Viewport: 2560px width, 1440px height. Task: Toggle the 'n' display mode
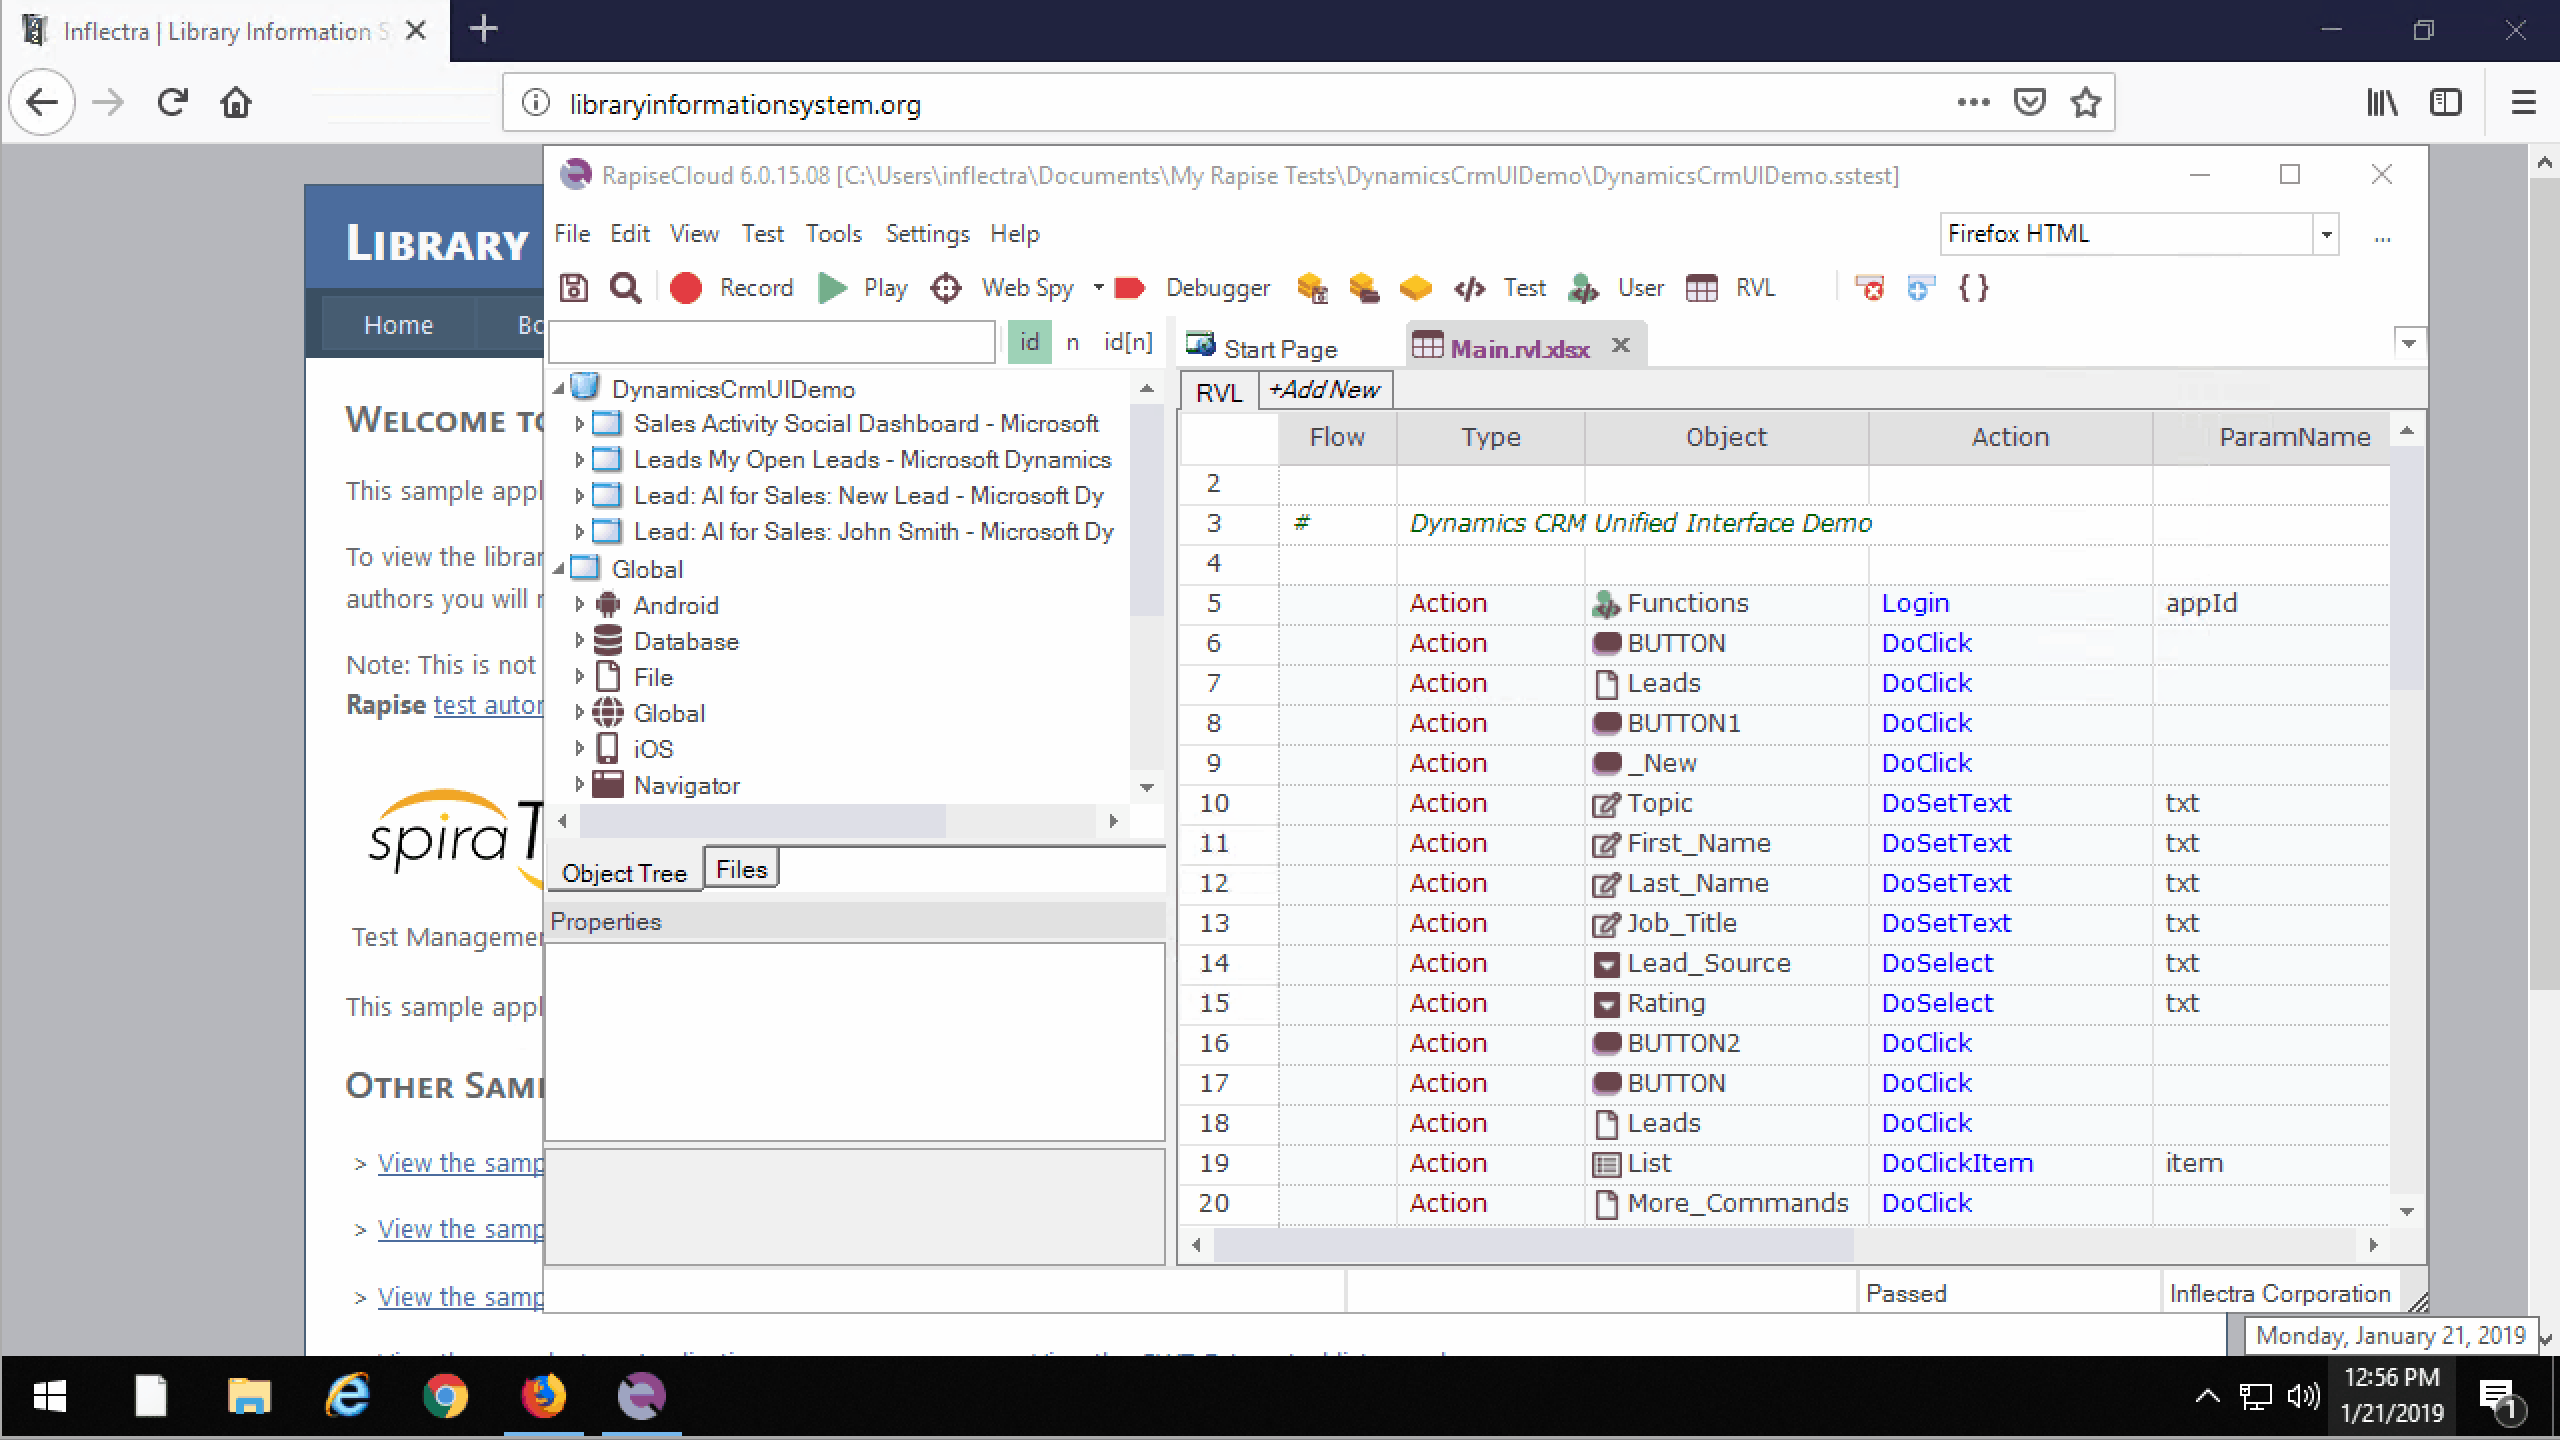pyautogui.click(x=1072, y=342)
